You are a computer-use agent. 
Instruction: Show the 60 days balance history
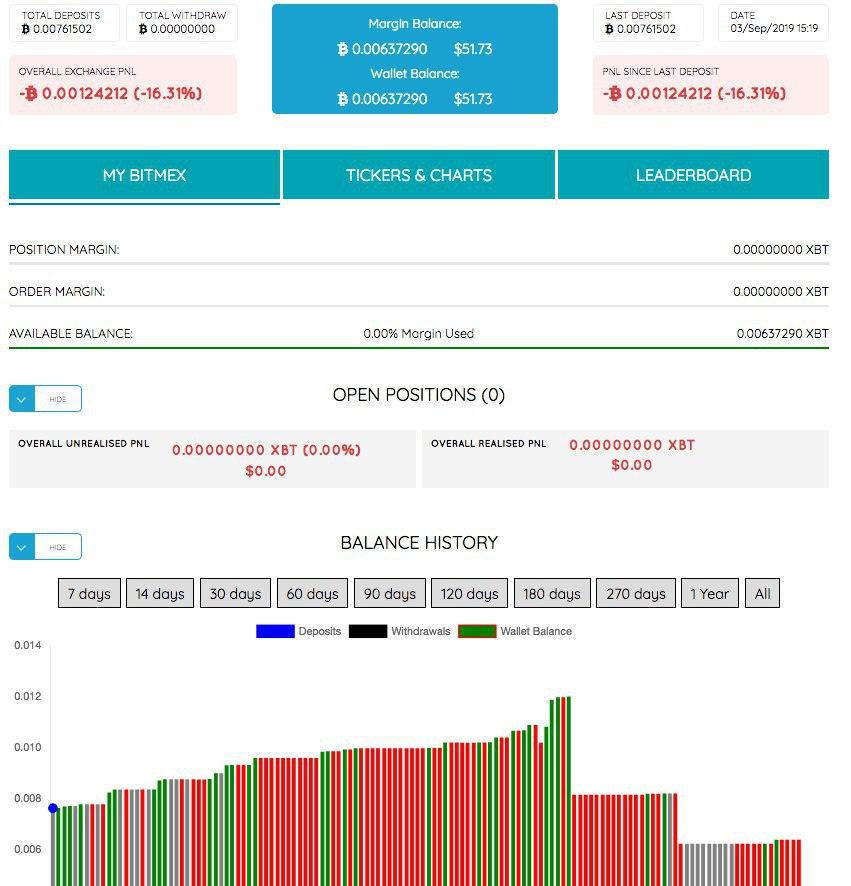(x=312, y=593)
